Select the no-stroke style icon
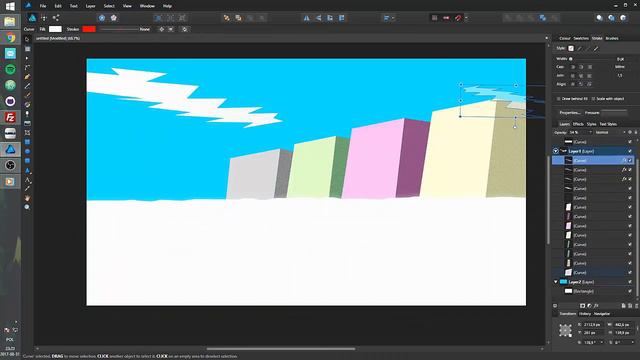640x360 pixels. (x=571, y=49)
